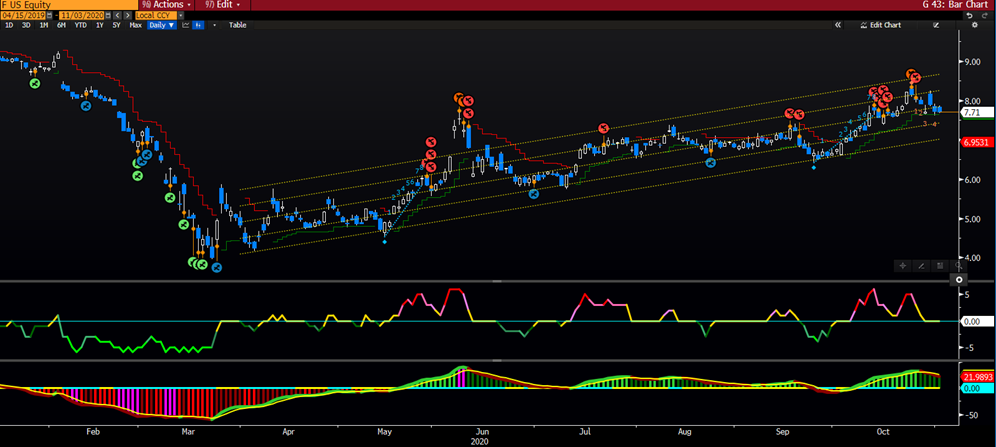Redo the chart change
Image resolution: width=996 pixels, height=447 pixels.
985,15
